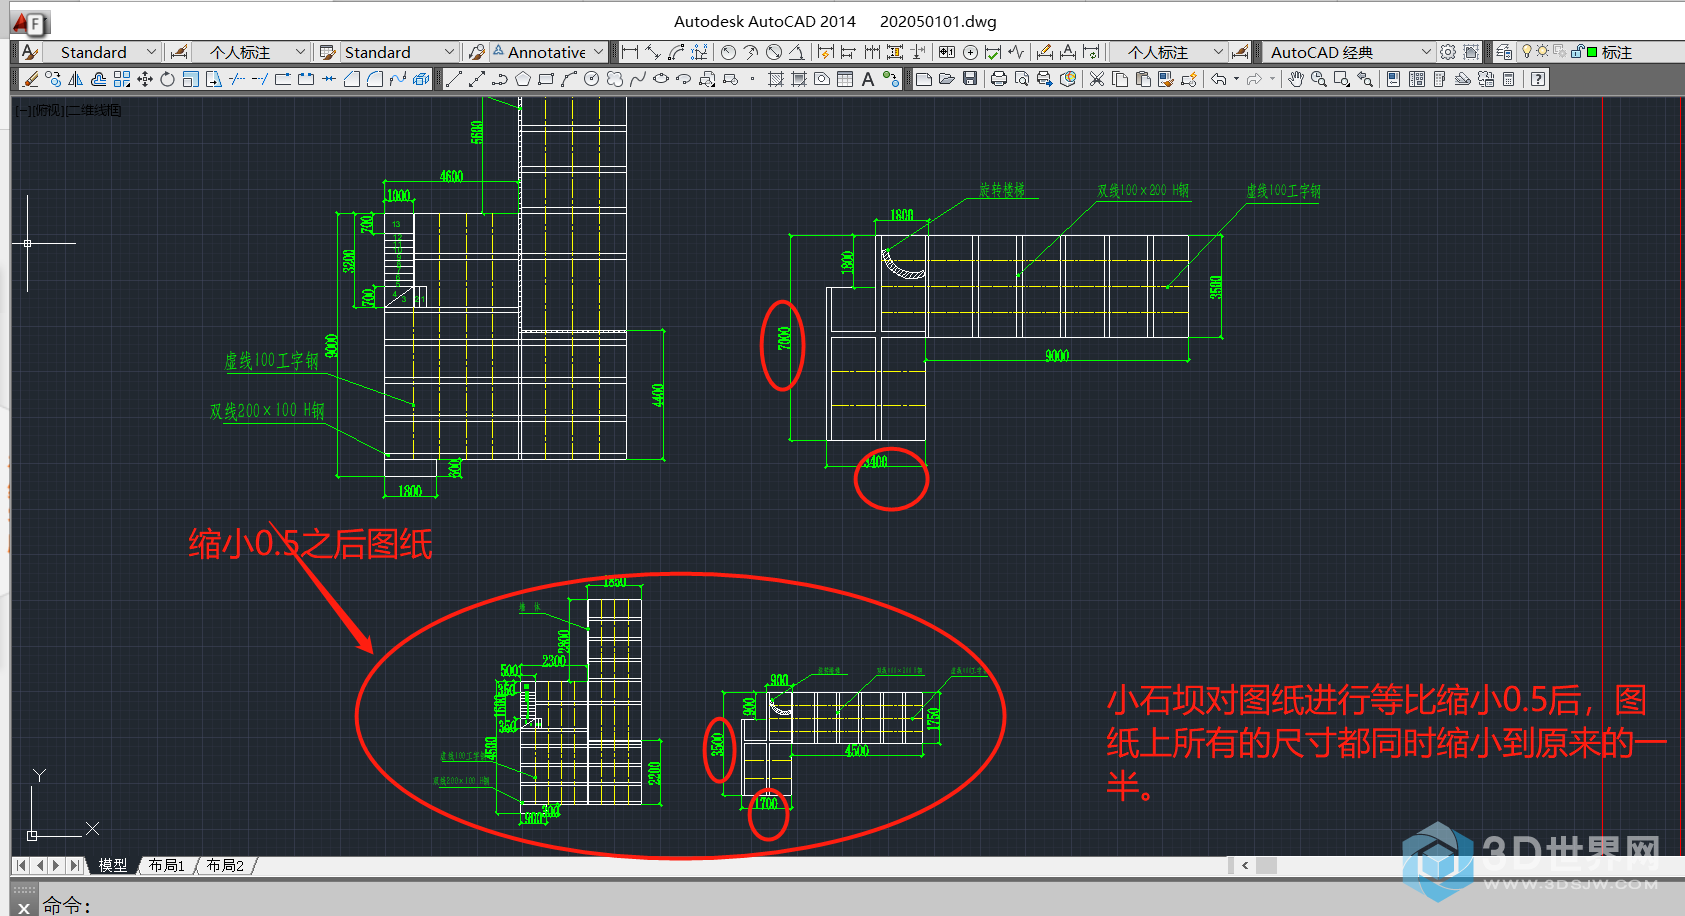Select the Move tool
Screen dimensions: 1685x916
(x=145, y=79)
